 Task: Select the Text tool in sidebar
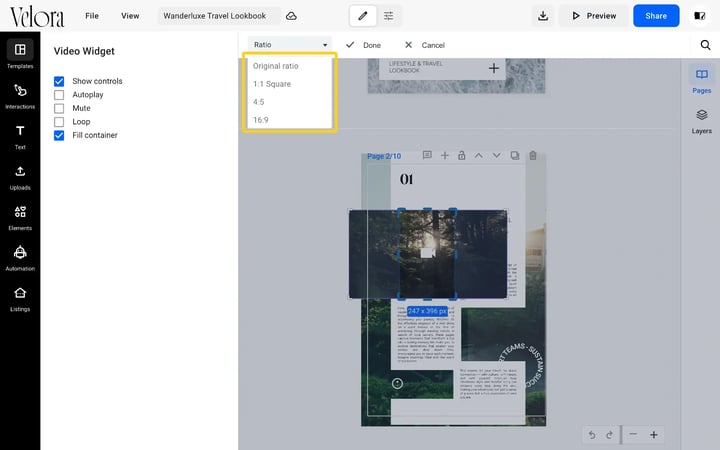click(x=20, y=136)
